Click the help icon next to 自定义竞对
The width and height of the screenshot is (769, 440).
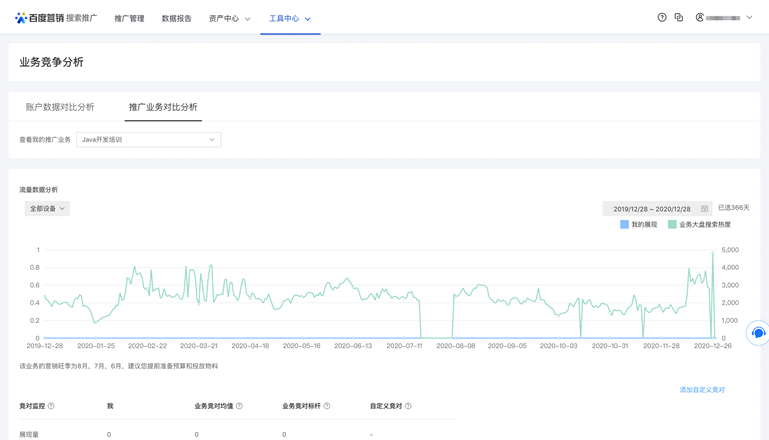click(x=408, y=406)
